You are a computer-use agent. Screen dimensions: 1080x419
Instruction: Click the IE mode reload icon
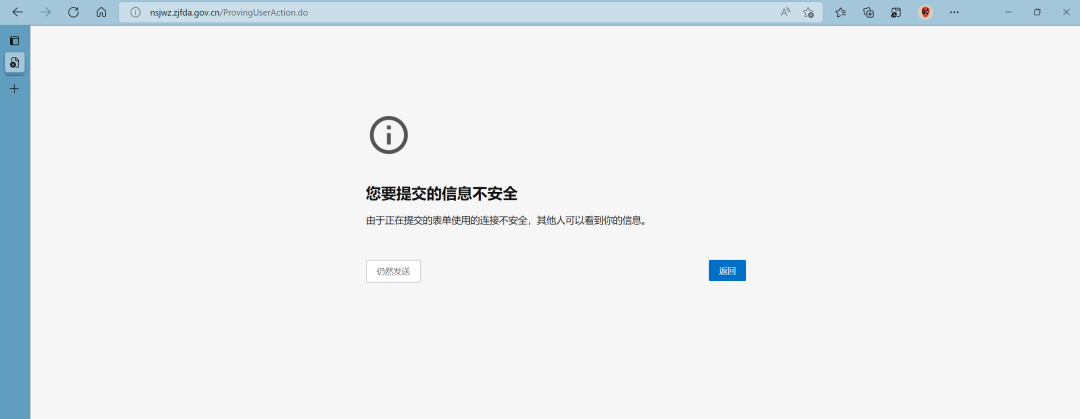coord(896,12)
